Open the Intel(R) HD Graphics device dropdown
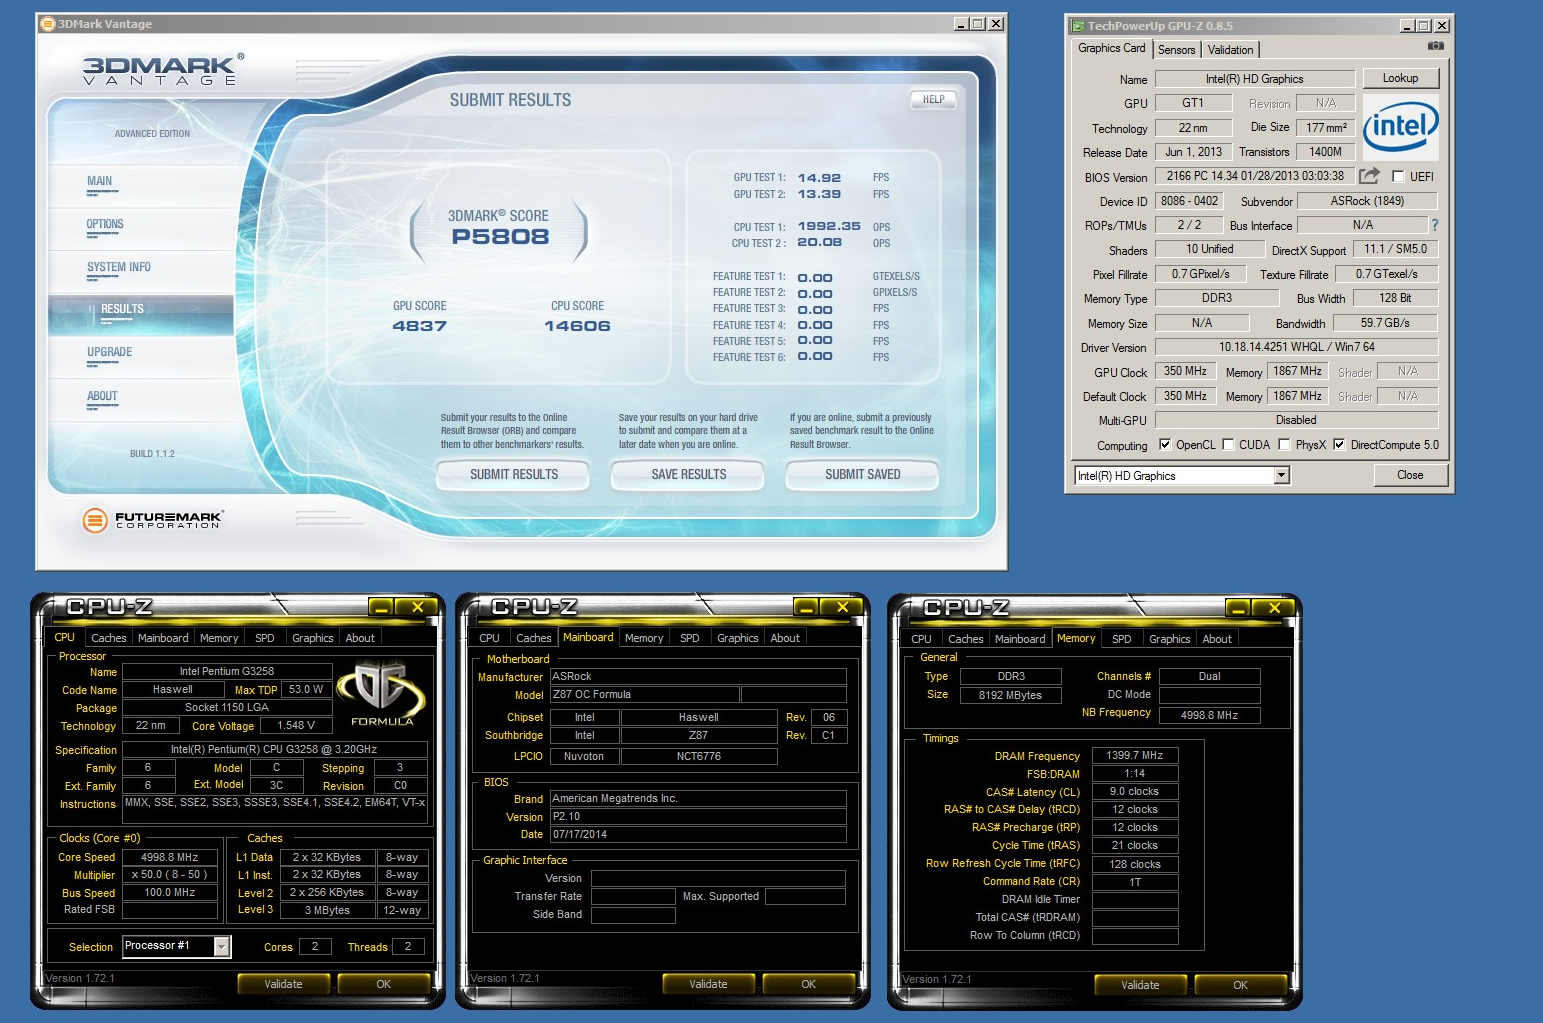 (x=1282, y=476)
